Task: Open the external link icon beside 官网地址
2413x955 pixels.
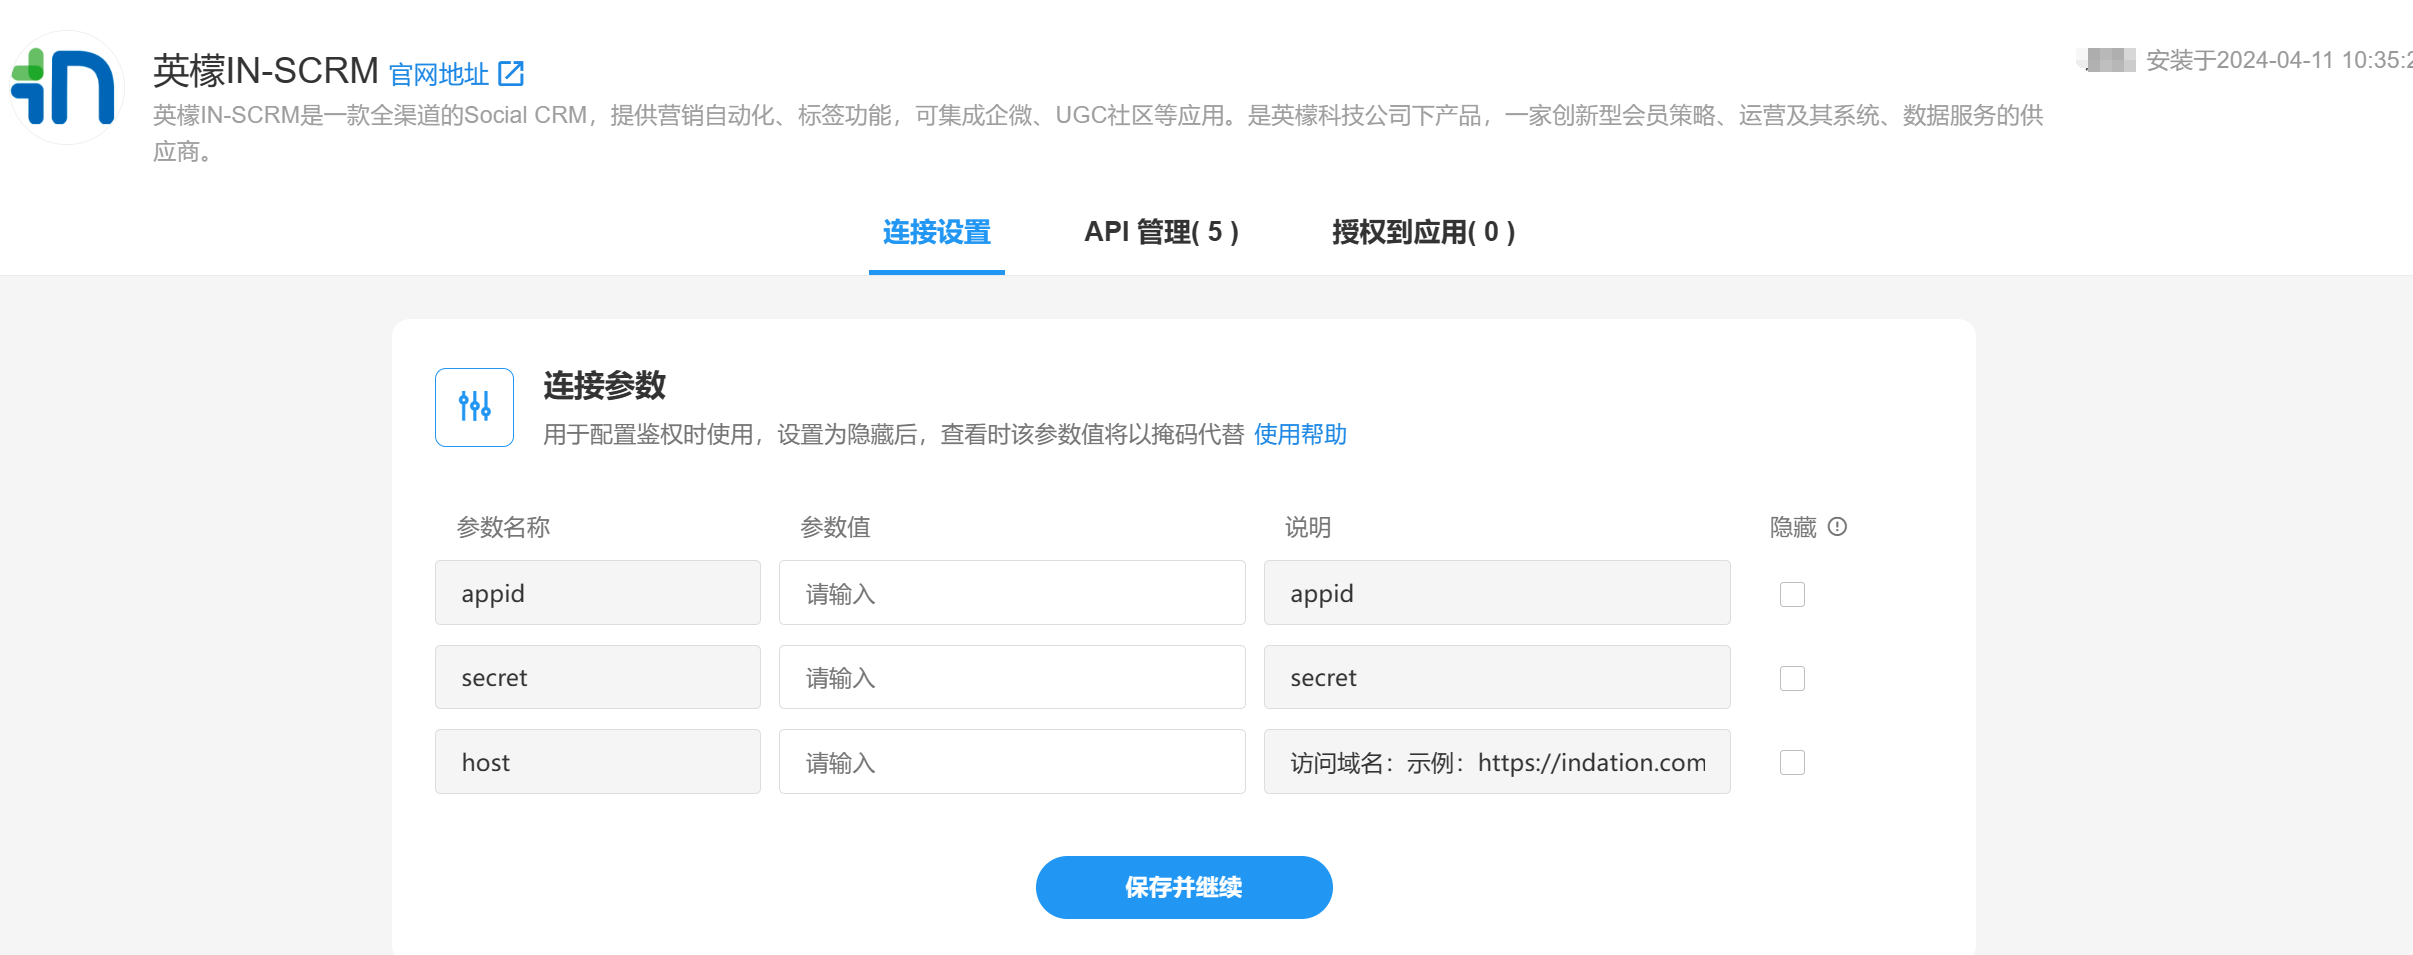Action: (511, 73)
